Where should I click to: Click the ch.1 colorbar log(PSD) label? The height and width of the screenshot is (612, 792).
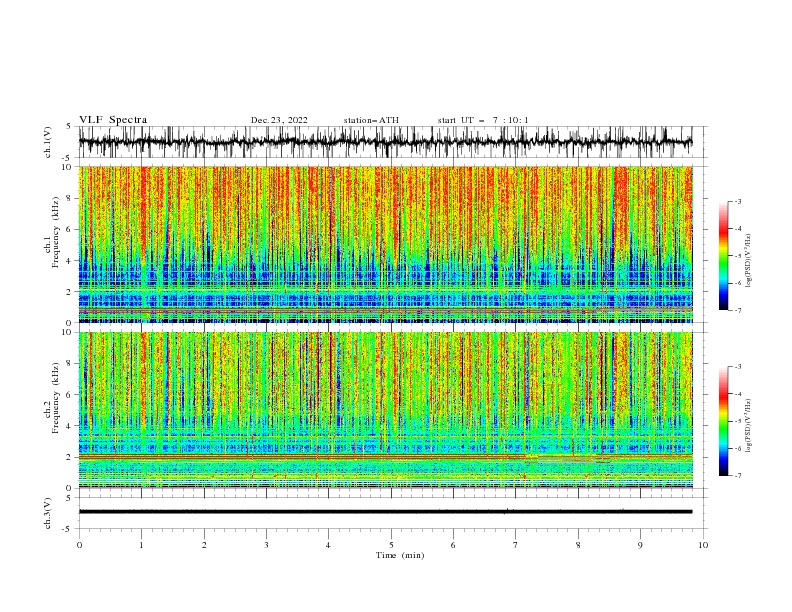click(749, 260)
